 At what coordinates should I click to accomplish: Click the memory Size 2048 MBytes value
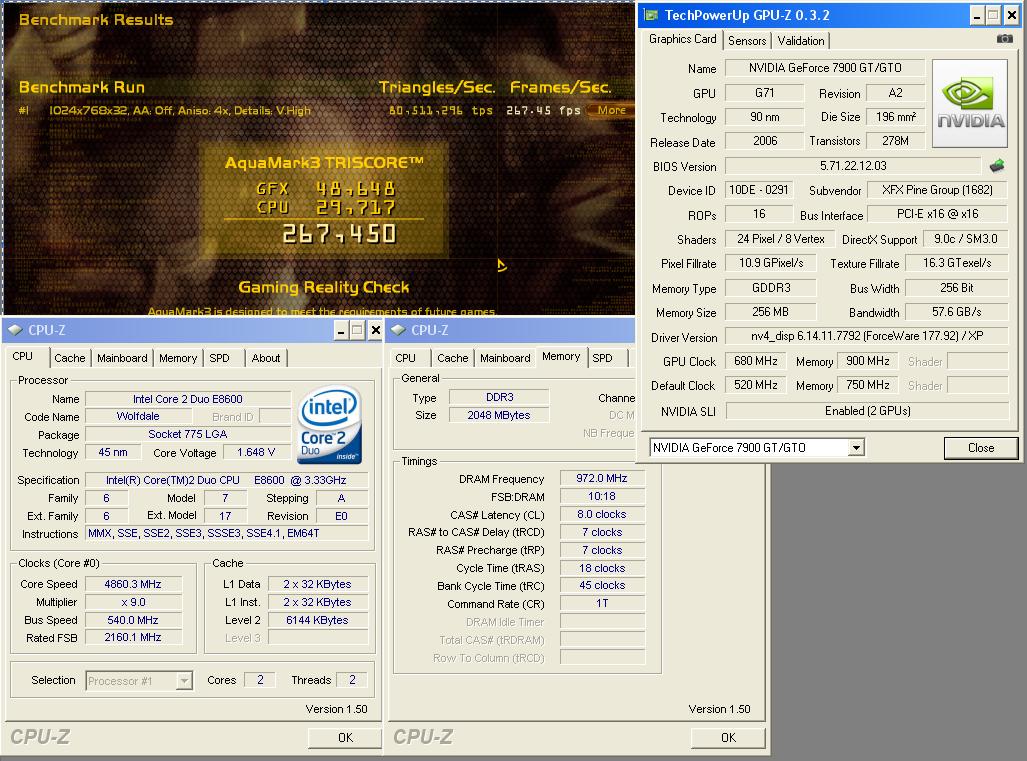coord(499,415)
